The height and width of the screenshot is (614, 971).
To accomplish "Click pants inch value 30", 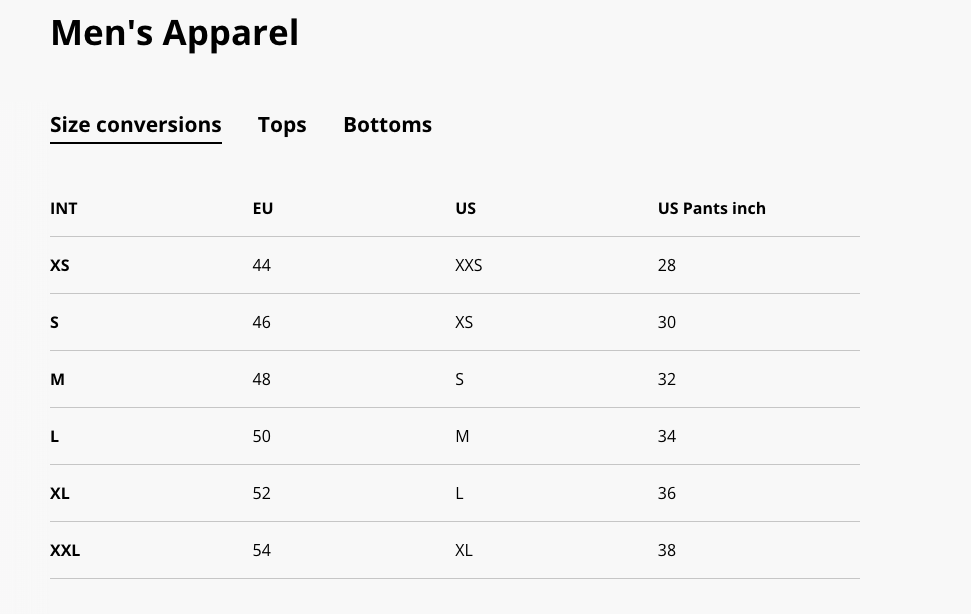I will [666, 322].
